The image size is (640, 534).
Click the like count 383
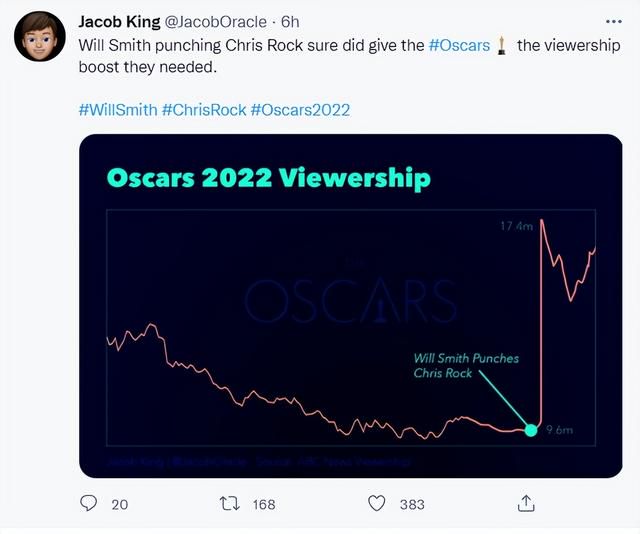[x=412, y=505]
